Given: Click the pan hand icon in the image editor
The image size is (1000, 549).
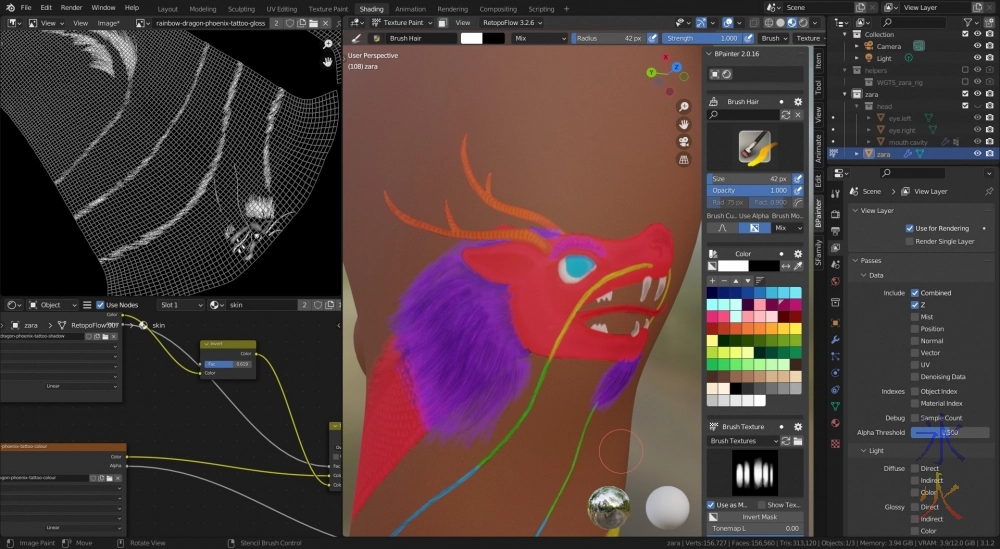Looking at the screenshot, I should [328, 62].
